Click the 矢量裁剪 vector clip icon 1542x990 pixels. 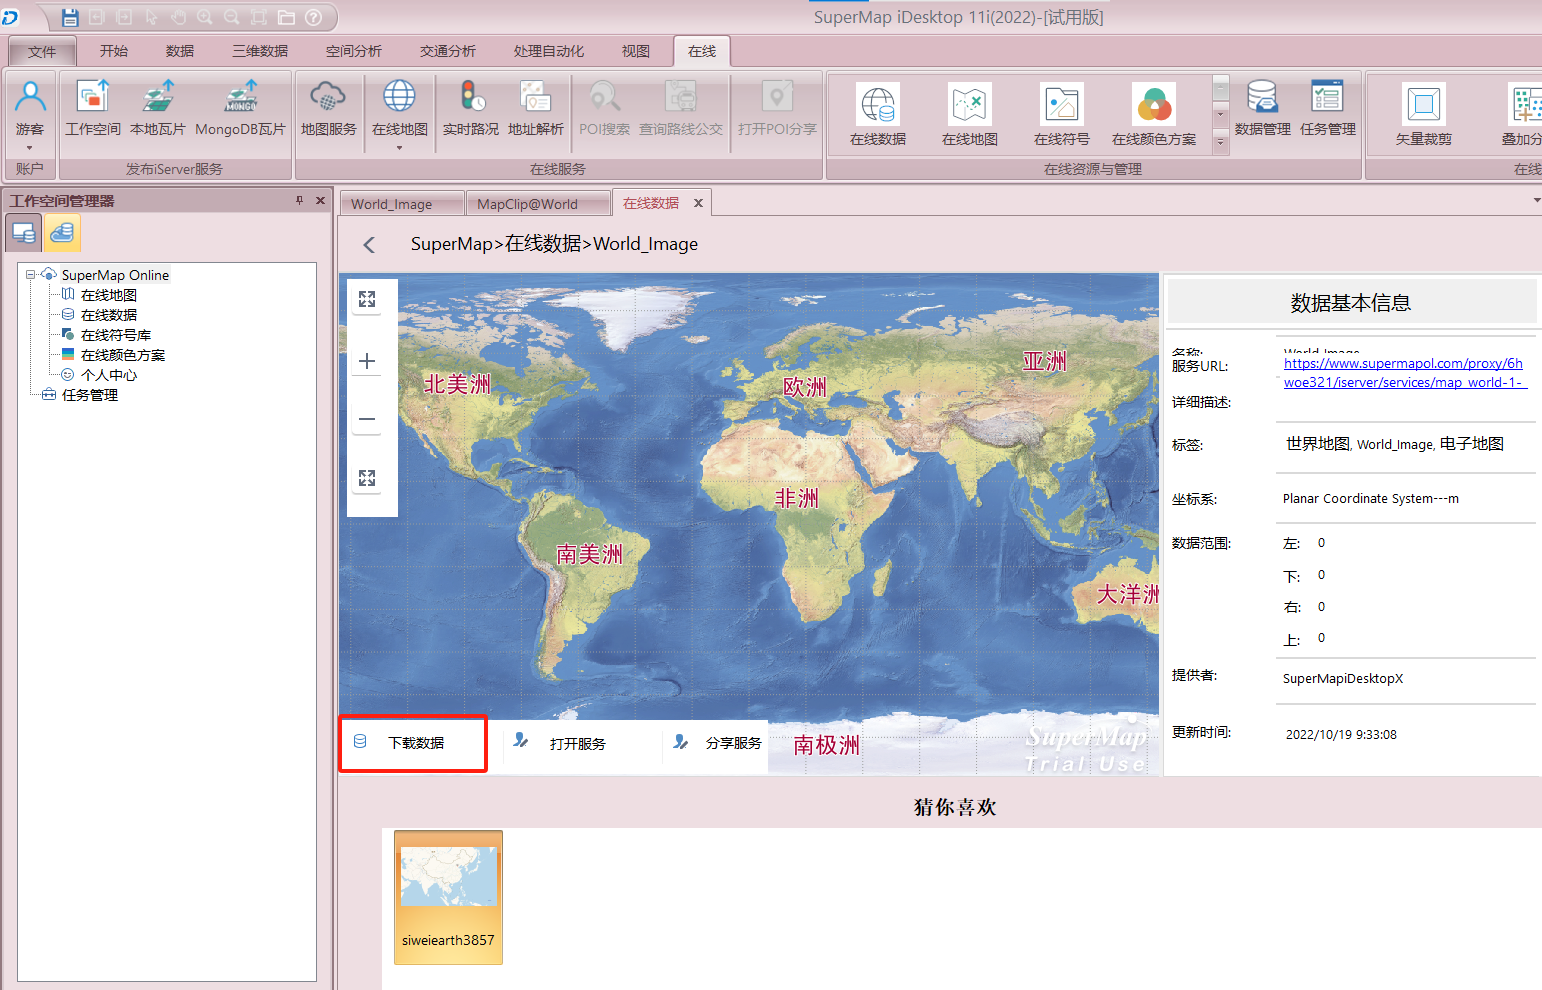point(1424,114)
